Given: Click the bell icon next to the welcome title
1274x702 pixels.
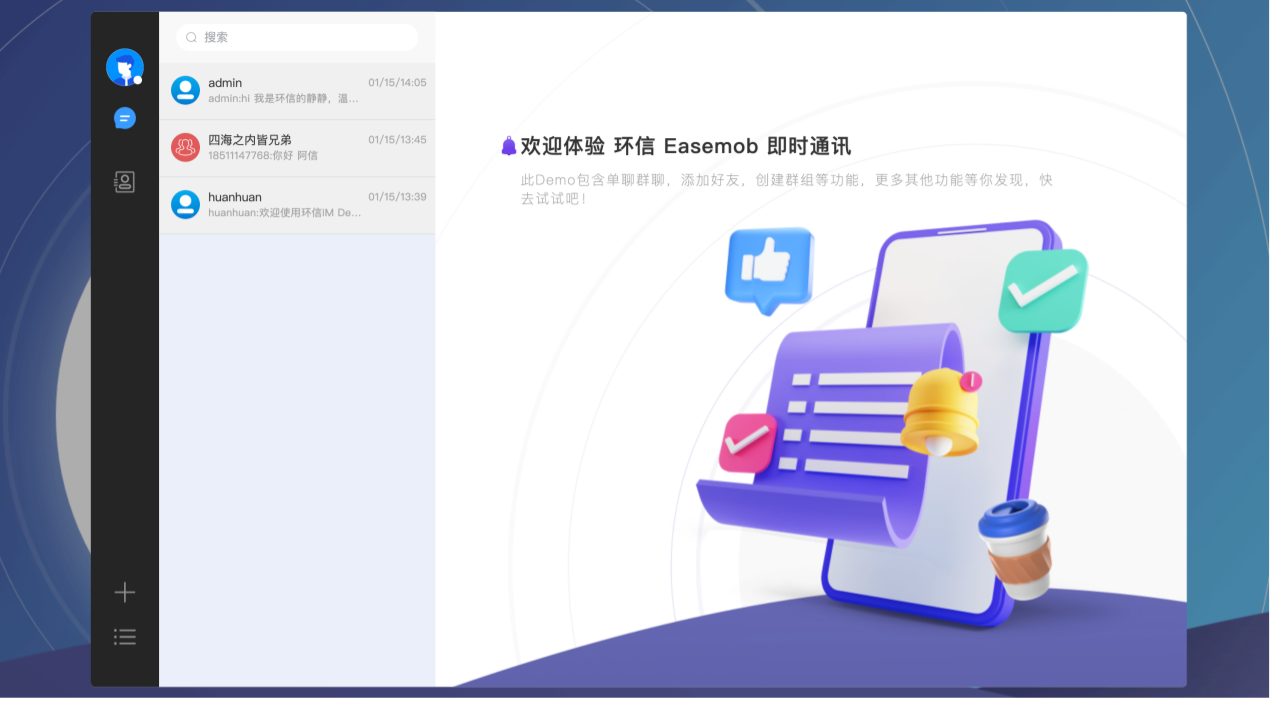Looking at the screenshot, I should pyautogui.click(x=509, y=144).
